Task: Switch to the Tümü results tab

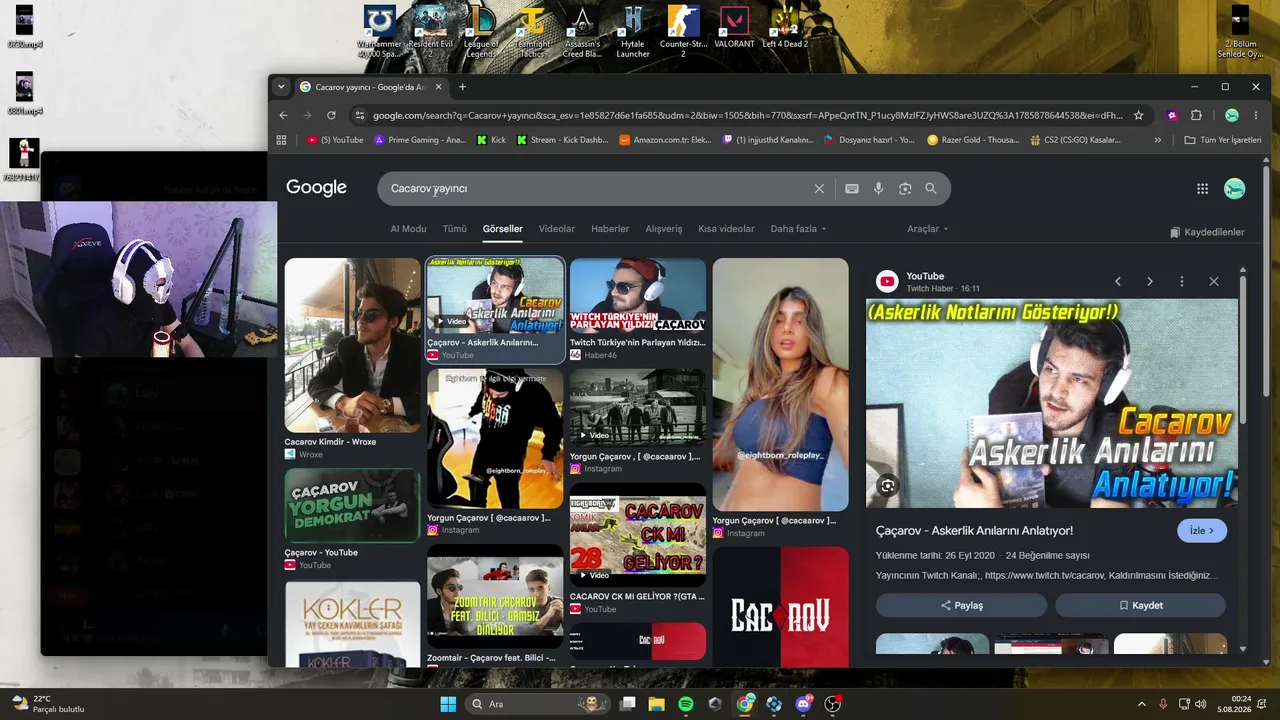Action: point(455,229)
